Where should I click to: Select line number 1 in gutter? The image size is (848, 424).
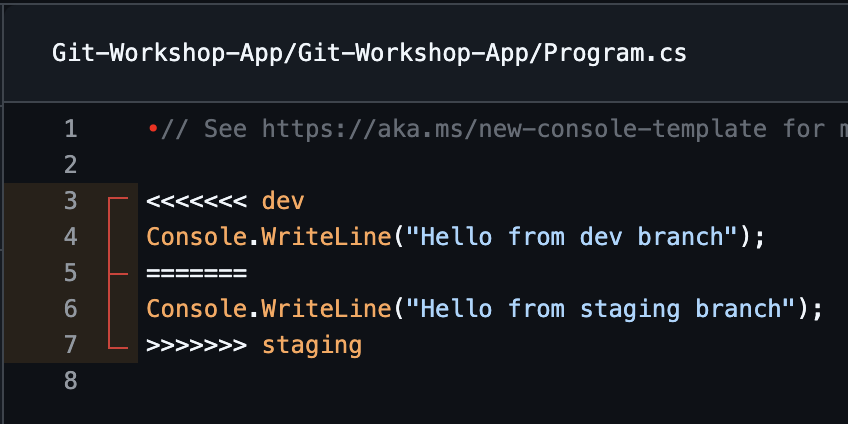(x=71, y=129)
